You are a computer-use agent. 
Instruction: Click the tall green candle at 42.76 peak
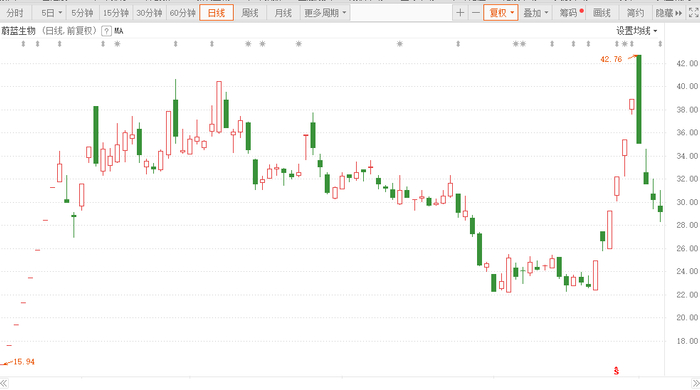point(639,99)
